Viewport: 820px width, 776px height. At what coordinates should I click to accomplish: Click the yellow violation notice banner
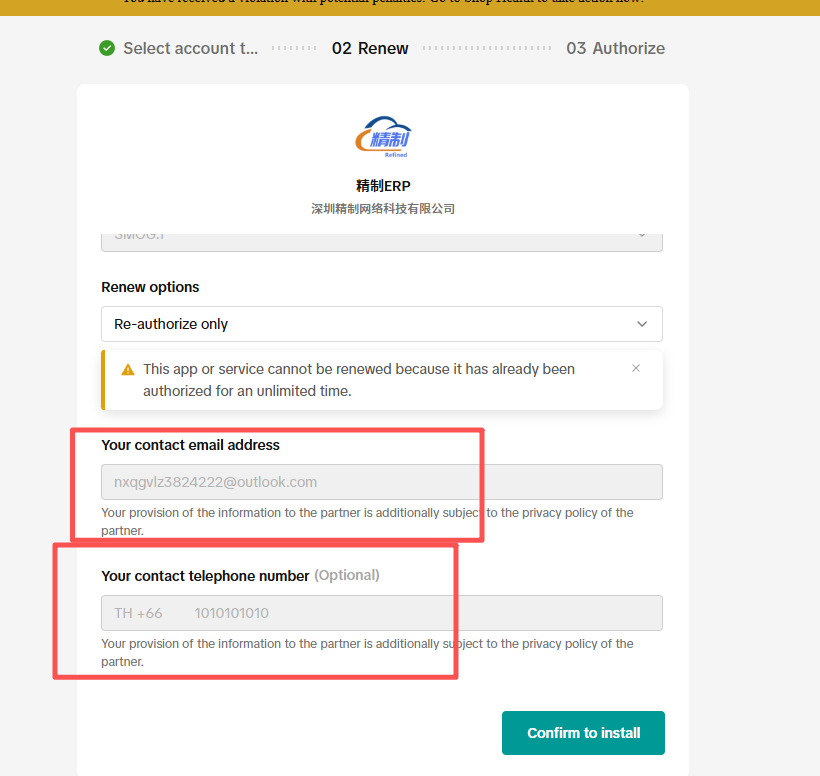(x=410, y=5)
